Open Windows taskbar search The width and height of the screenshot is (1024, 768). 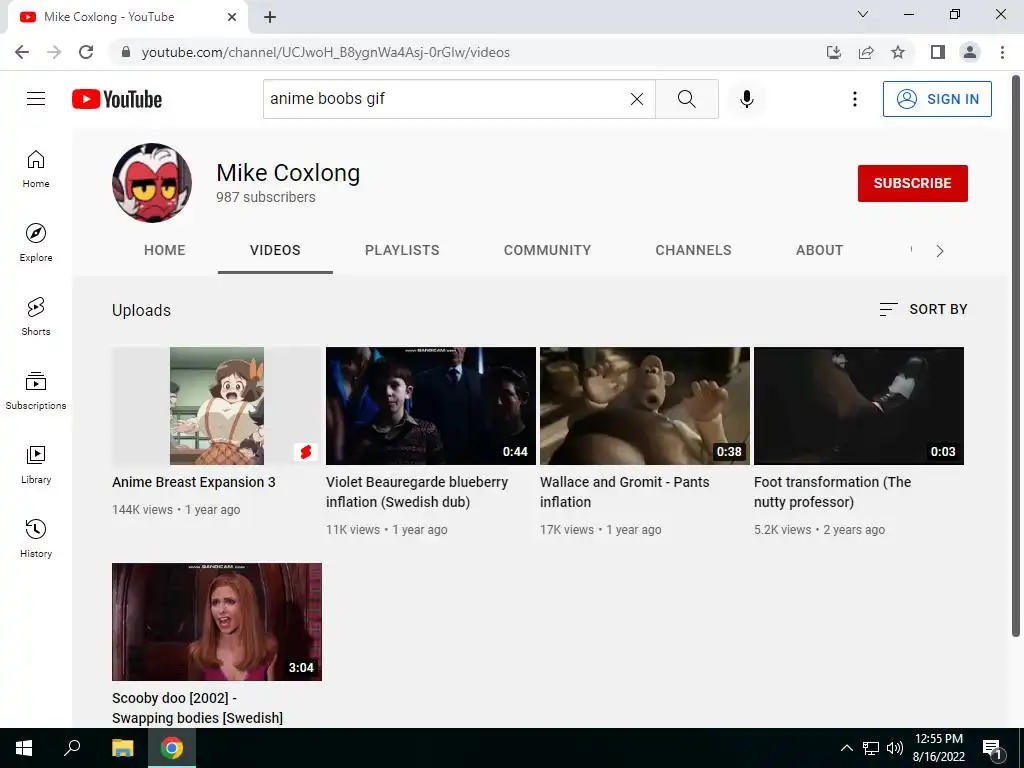[72, 748]
